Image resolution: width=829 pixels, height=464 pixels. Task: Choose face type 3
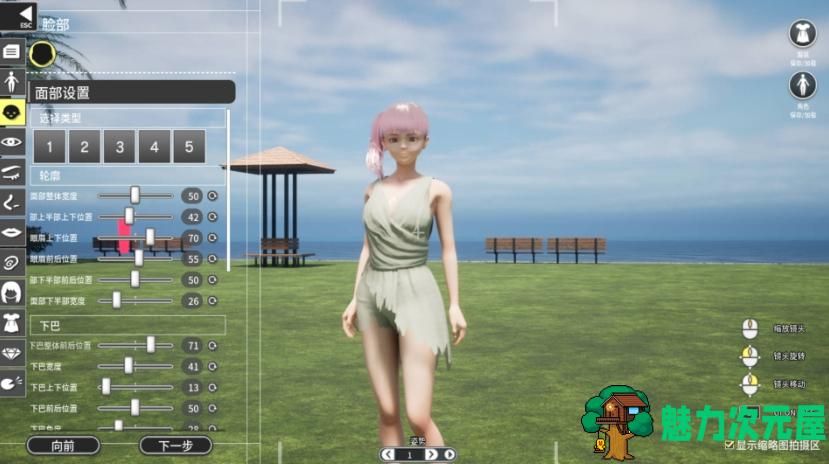coord(119,146)
